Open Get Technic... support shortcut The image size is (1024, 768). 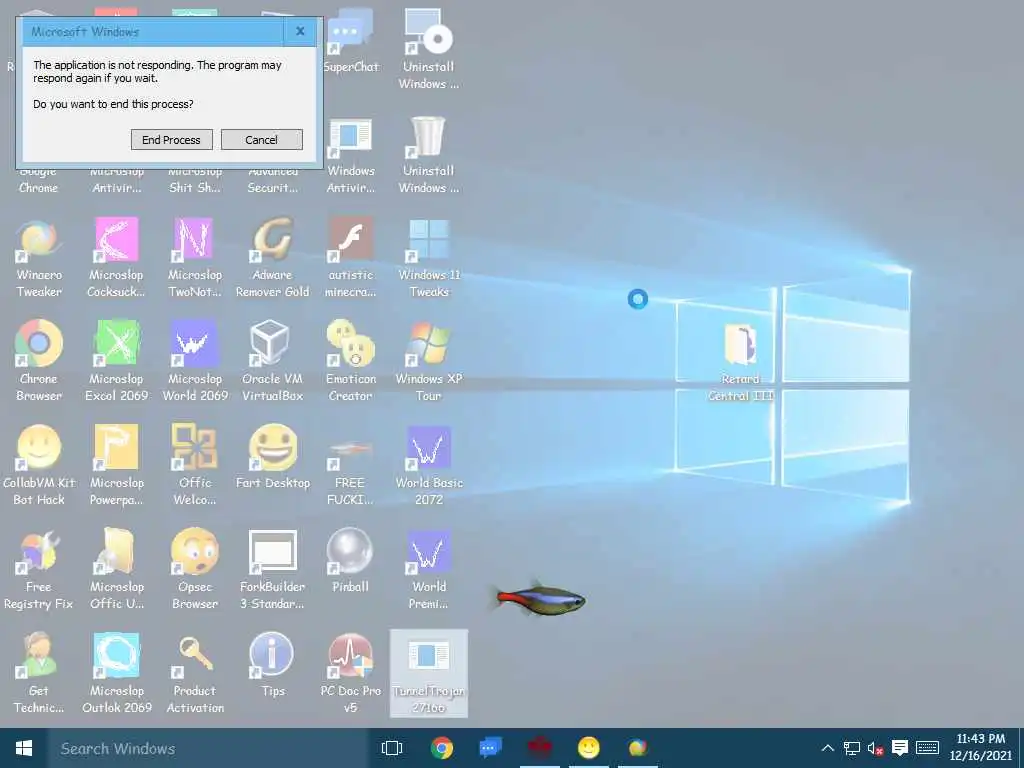tap(39, 673)
